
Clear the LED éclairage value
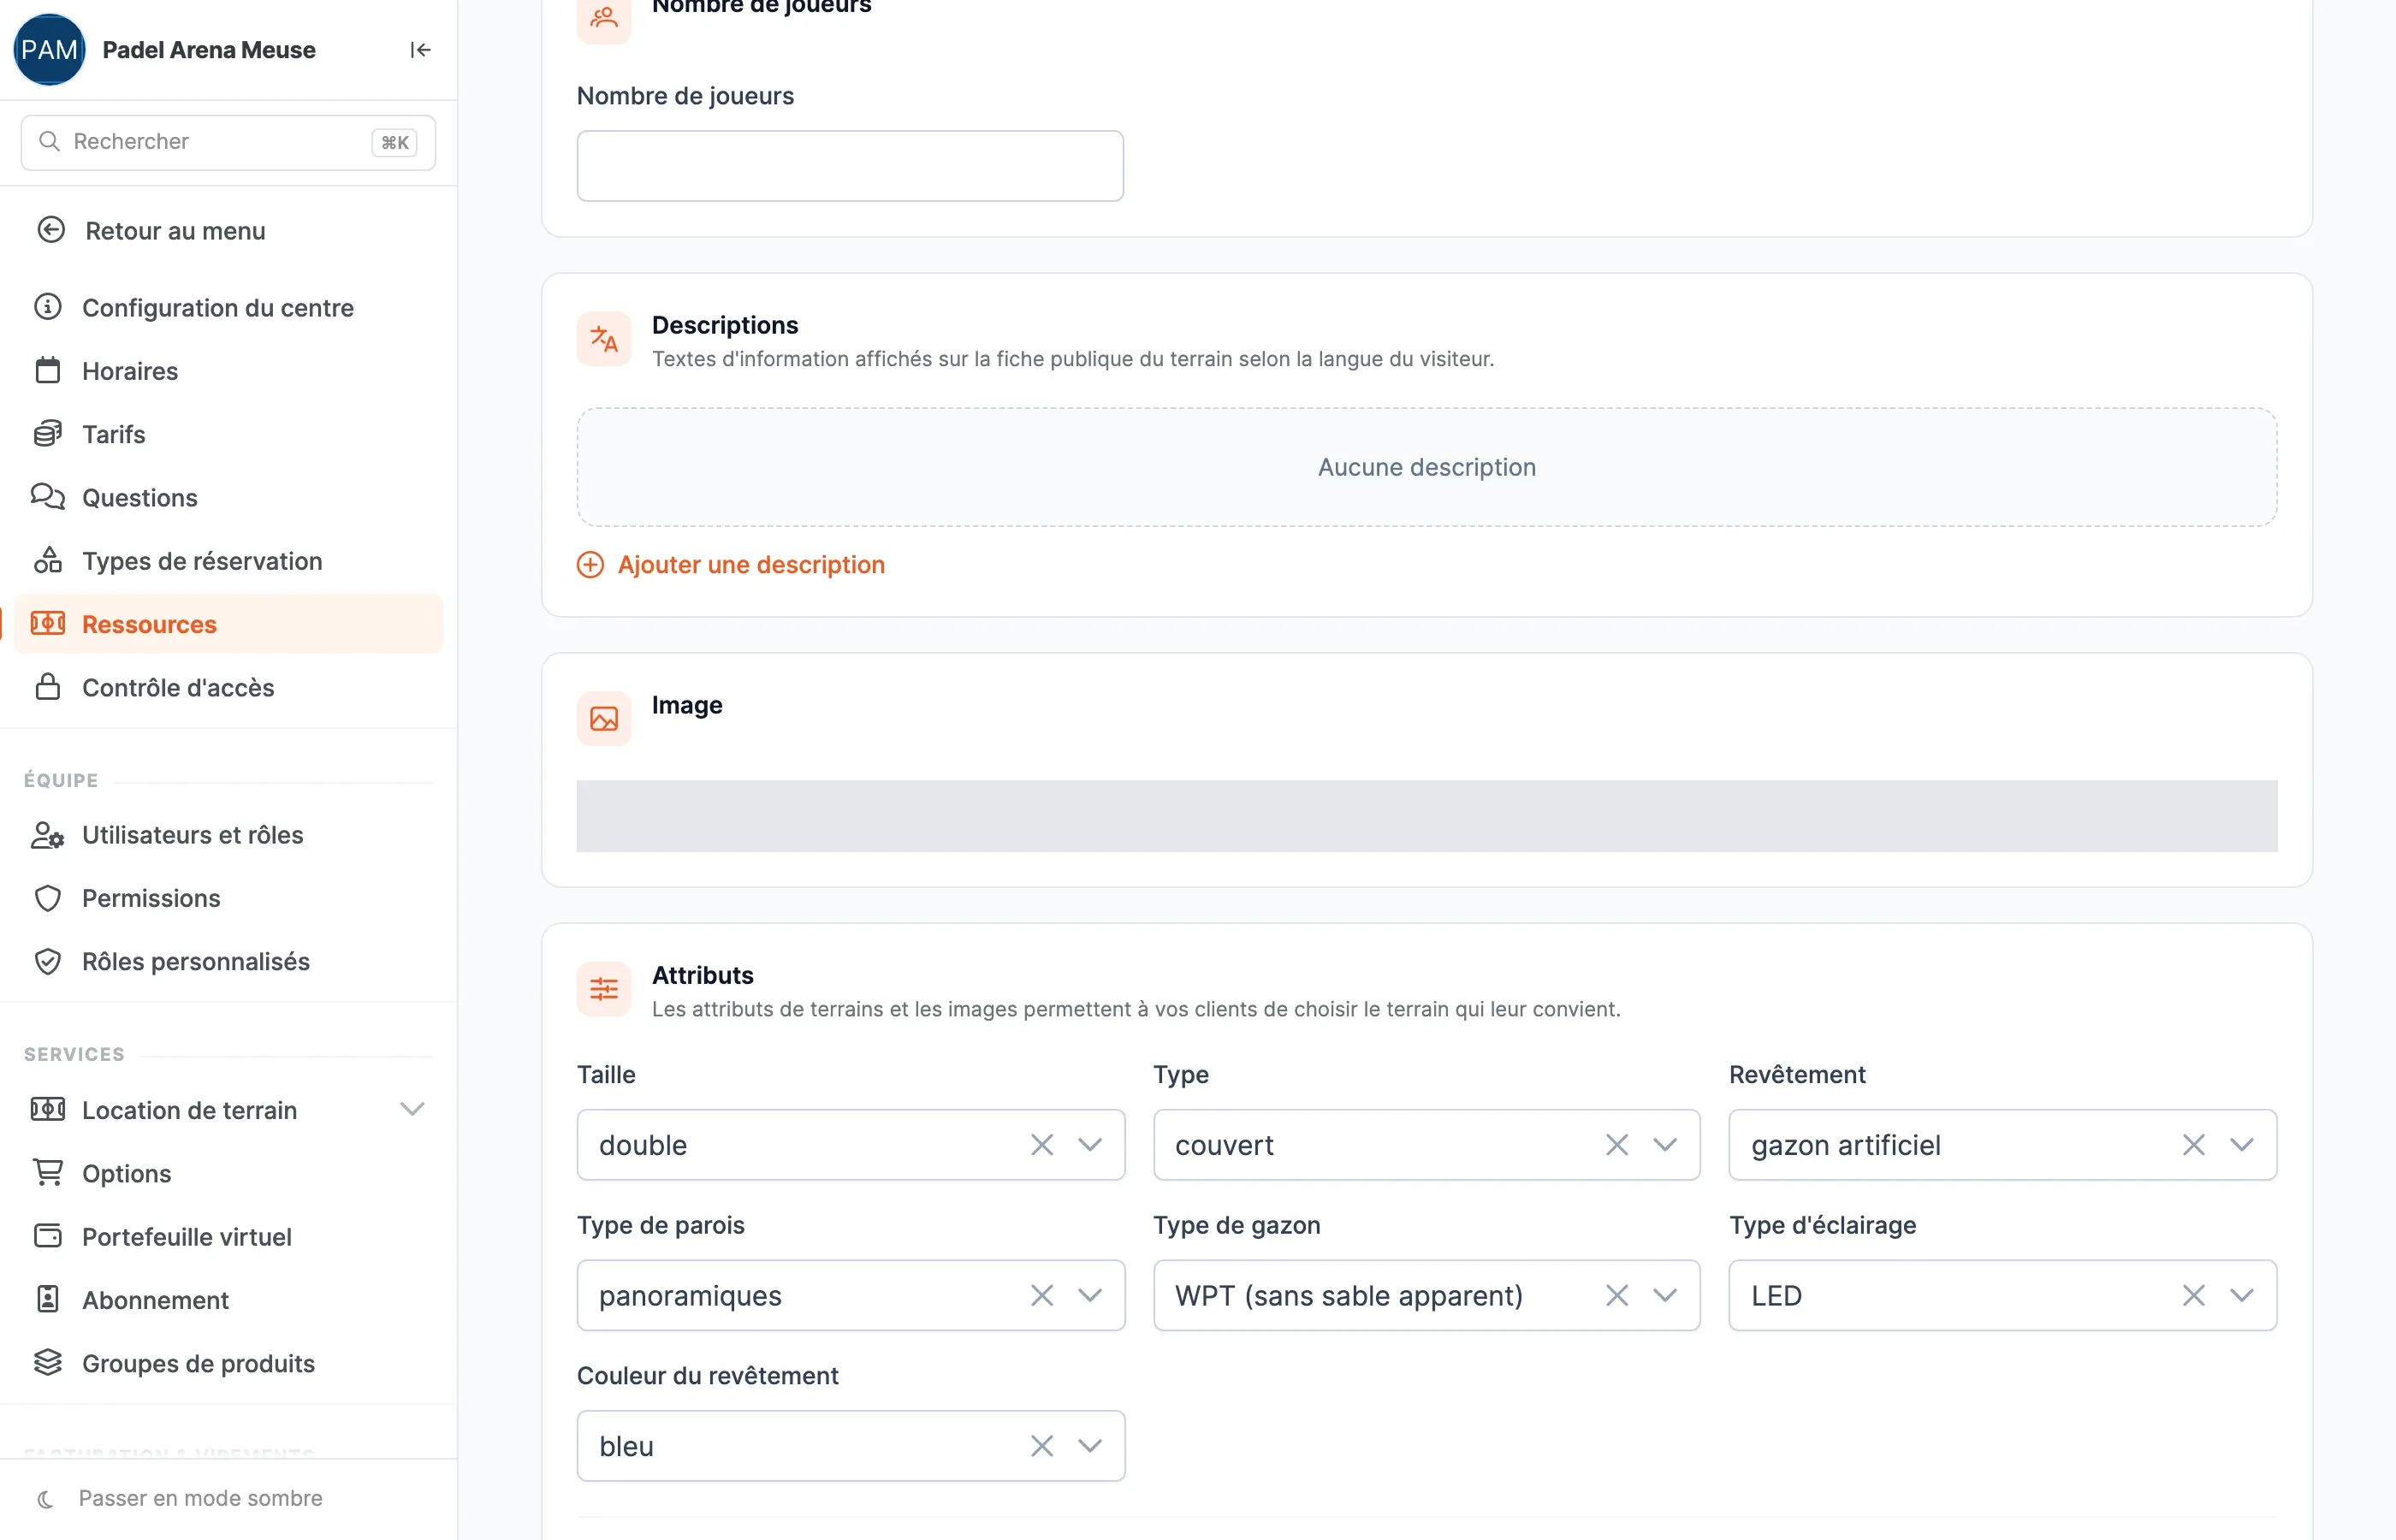click(2194, 1296)
